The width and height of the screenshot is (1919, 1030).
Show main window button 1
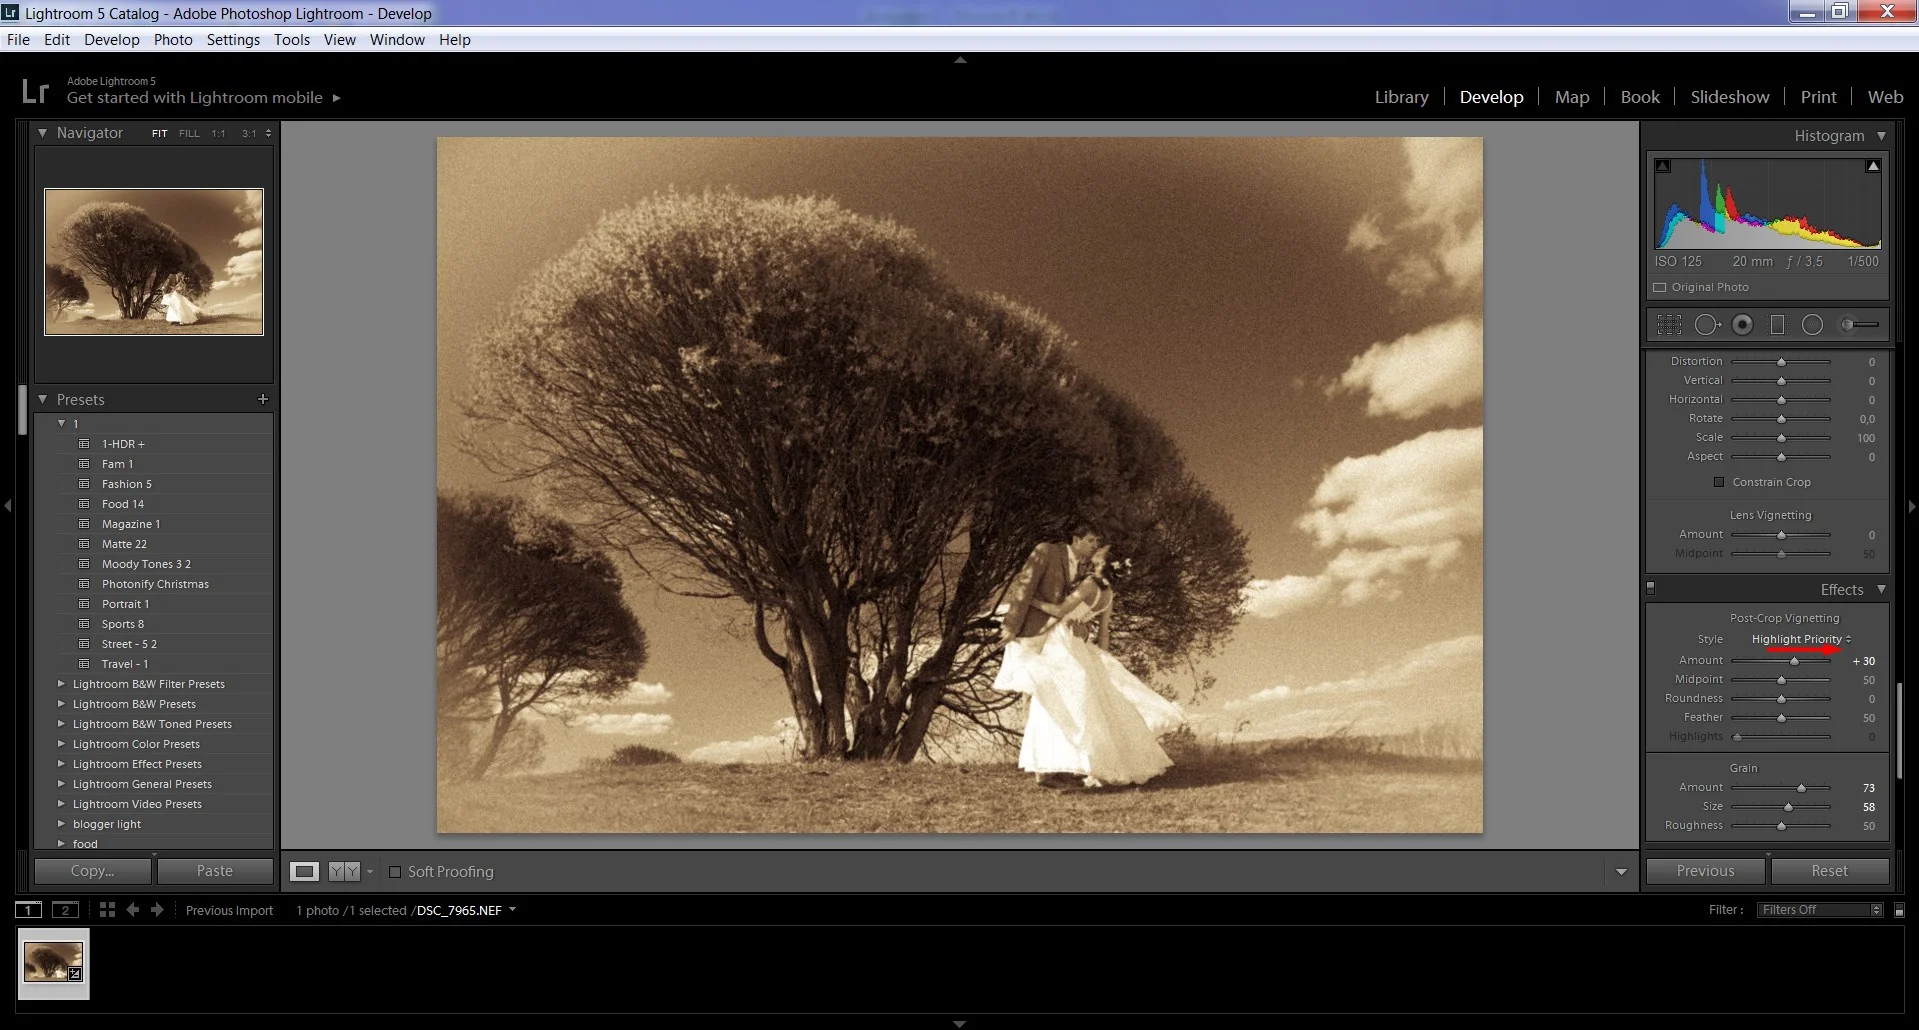(x=28, y=909)
